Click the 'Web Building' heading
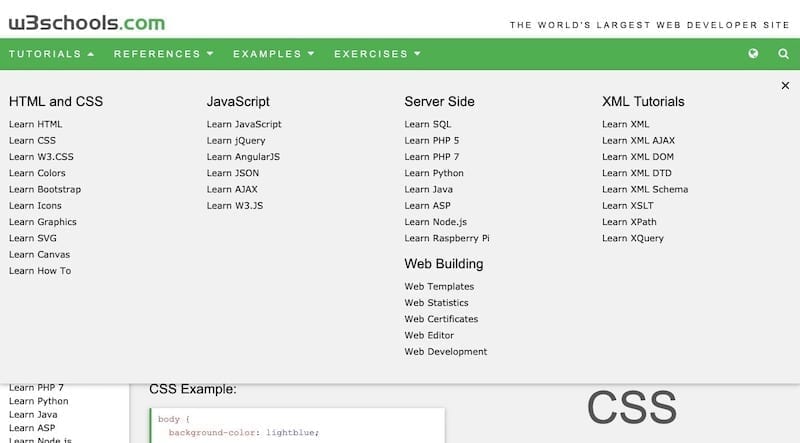This screenshot has width=800, height=443. tap(444, 264)
